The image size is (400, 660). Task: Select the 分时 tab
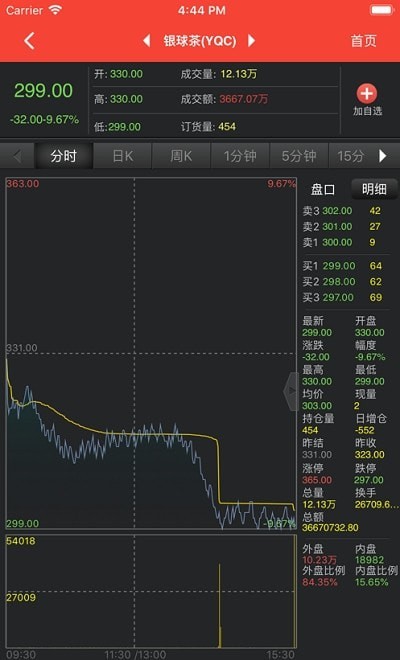click(64, 156)
